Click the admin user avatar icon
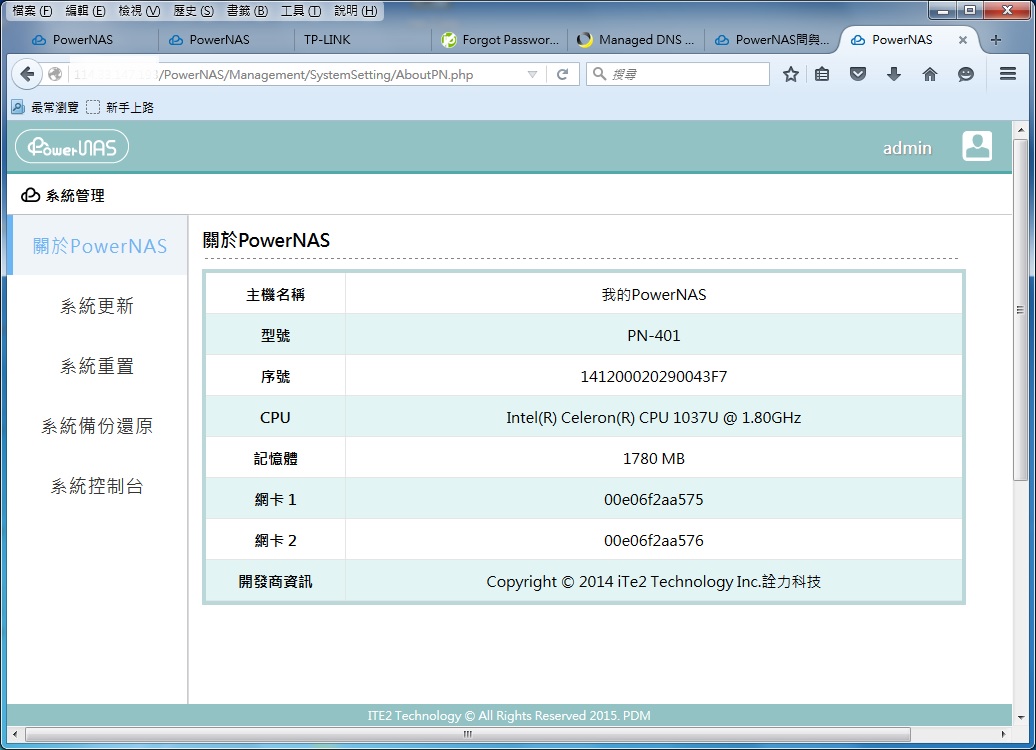The image size is (1036, 750). point(977,146)
